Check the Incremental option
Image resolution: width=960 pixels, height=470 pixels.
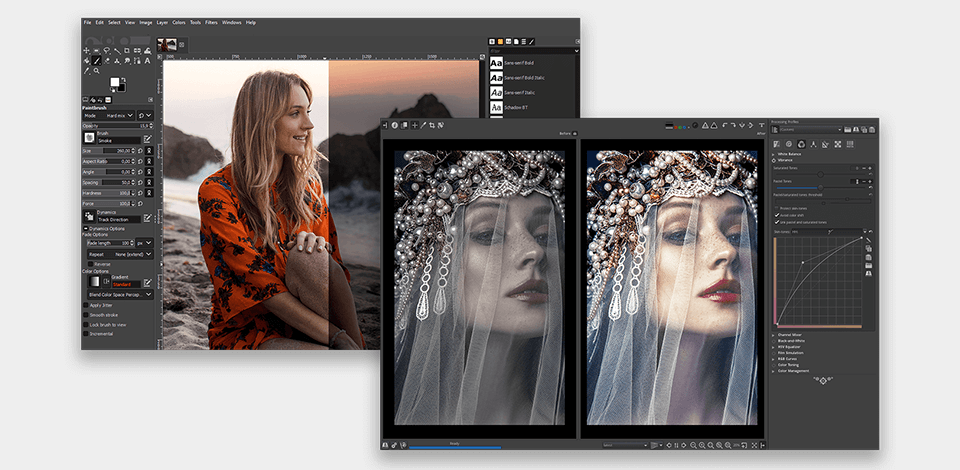(85, 333)
